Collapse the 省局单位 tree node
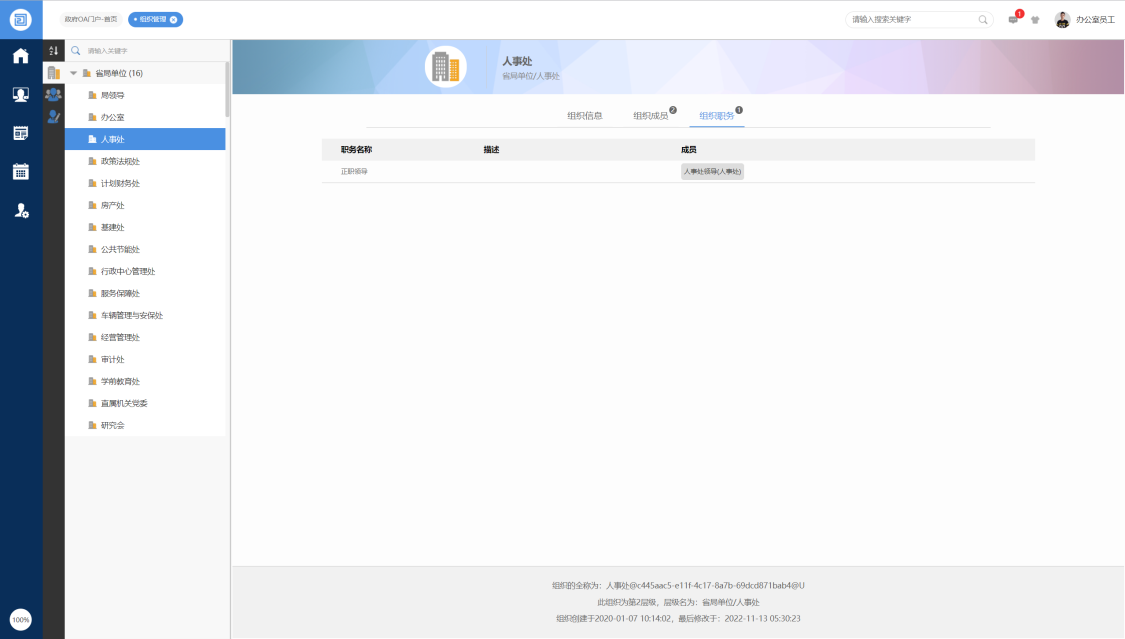Image resolution: width=1125 pixels, height=639 pixels. pyautogui.click(x=73, y=73)
